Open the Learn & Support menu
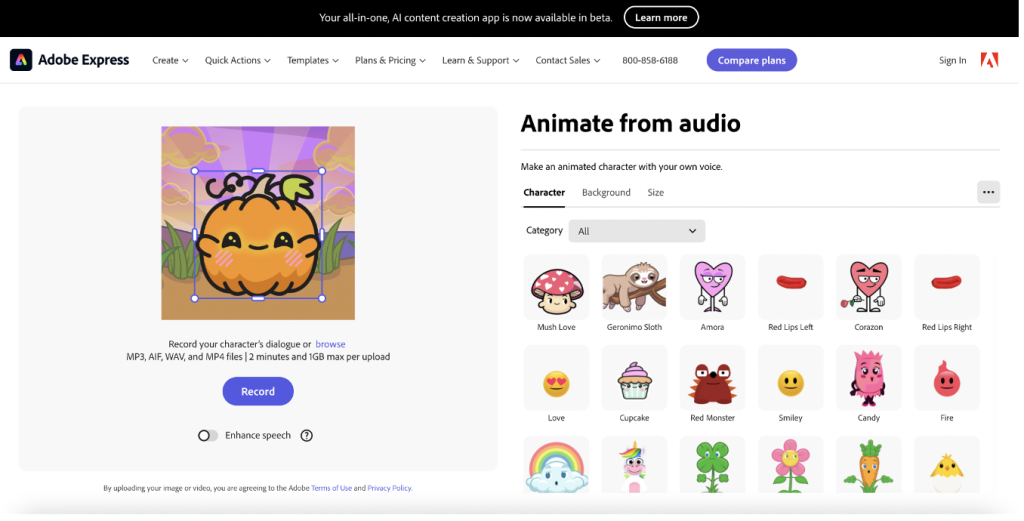This screenshot has height=521, width=1024. click(x=480, y=60)
